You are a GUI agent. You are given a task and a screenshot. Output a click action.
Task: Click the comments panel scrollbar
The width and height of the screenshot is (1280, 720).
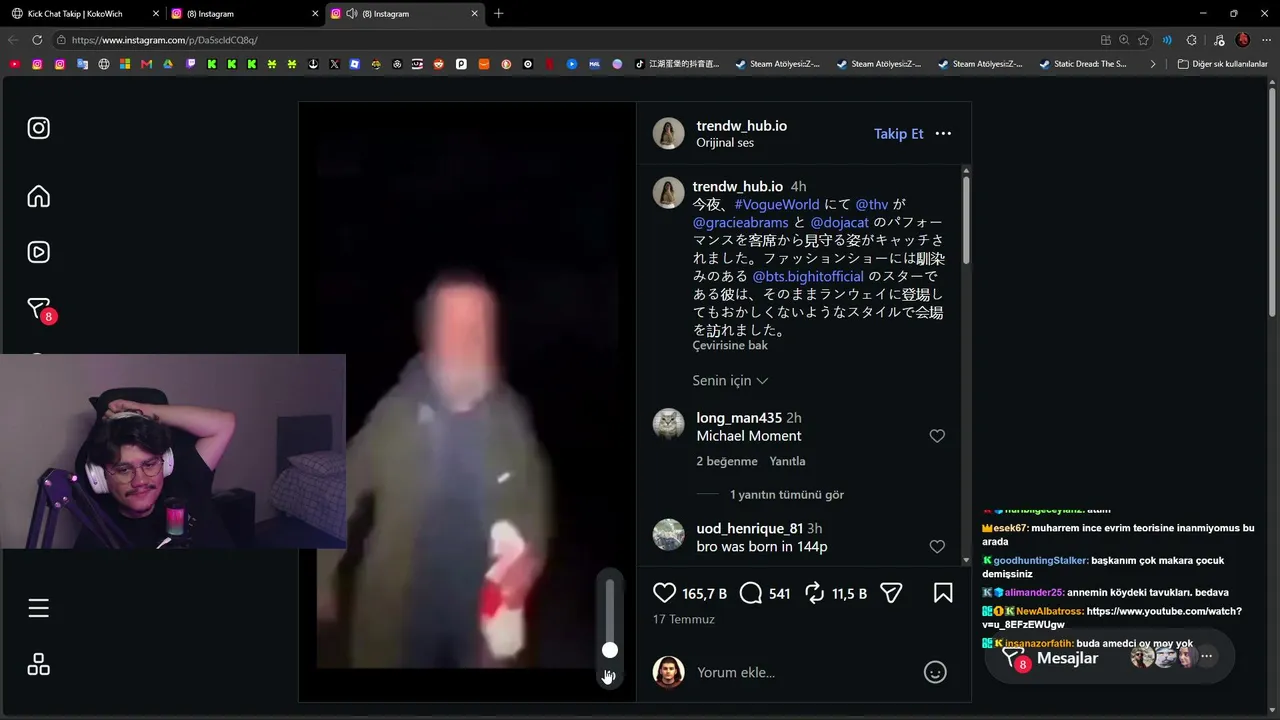966,220
